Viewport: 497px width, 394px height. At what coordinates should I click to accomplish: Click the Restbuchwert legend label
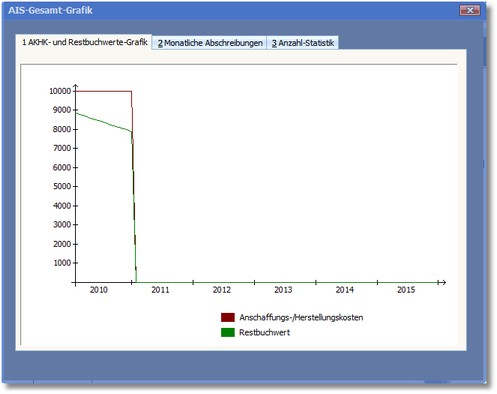click(x=264, y=332)
